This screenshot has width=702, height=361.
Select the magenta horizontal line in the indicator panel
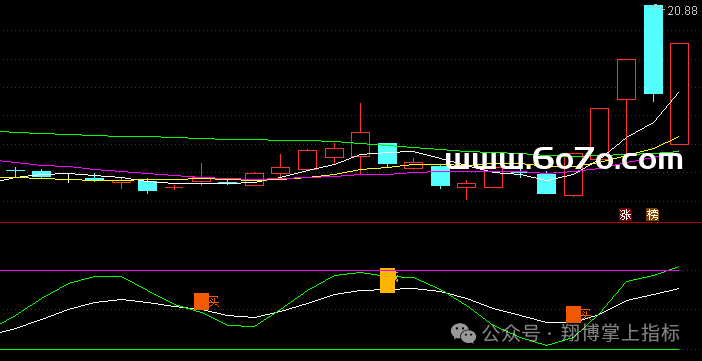(x=339, y=271)
